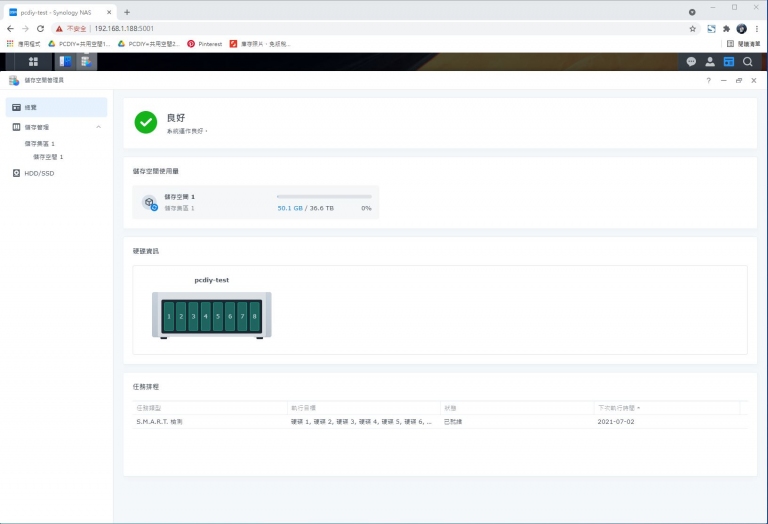This screenshot has height=524, width=768.
Task: Open the DSM user account options icon
Action: 710,62
